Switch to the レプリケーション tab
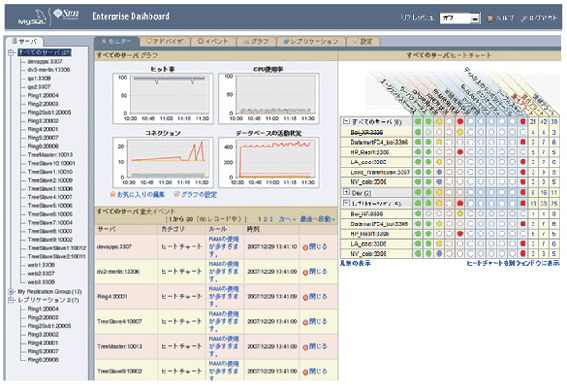 pos(311,42)
